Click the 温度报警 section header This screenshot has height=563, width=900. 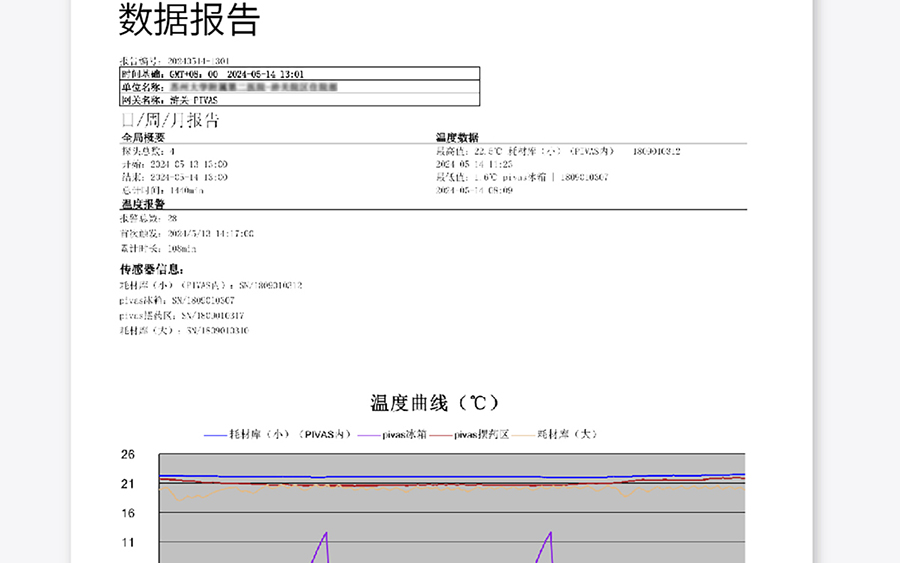point(143,203)
